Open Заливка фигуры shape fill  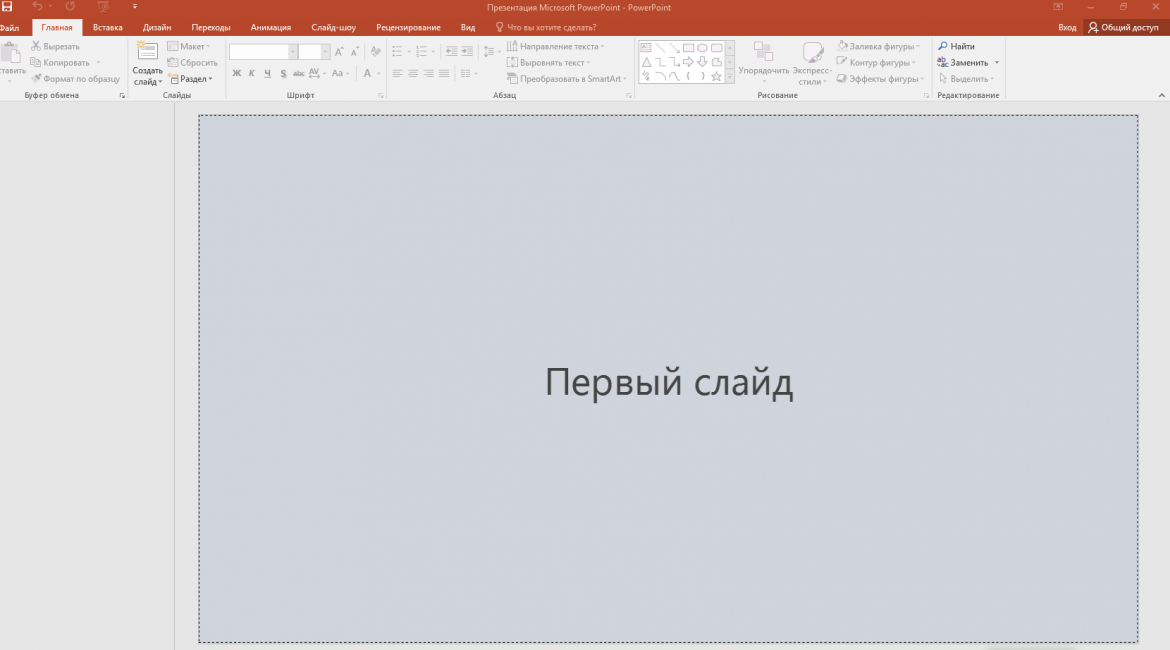878,46
